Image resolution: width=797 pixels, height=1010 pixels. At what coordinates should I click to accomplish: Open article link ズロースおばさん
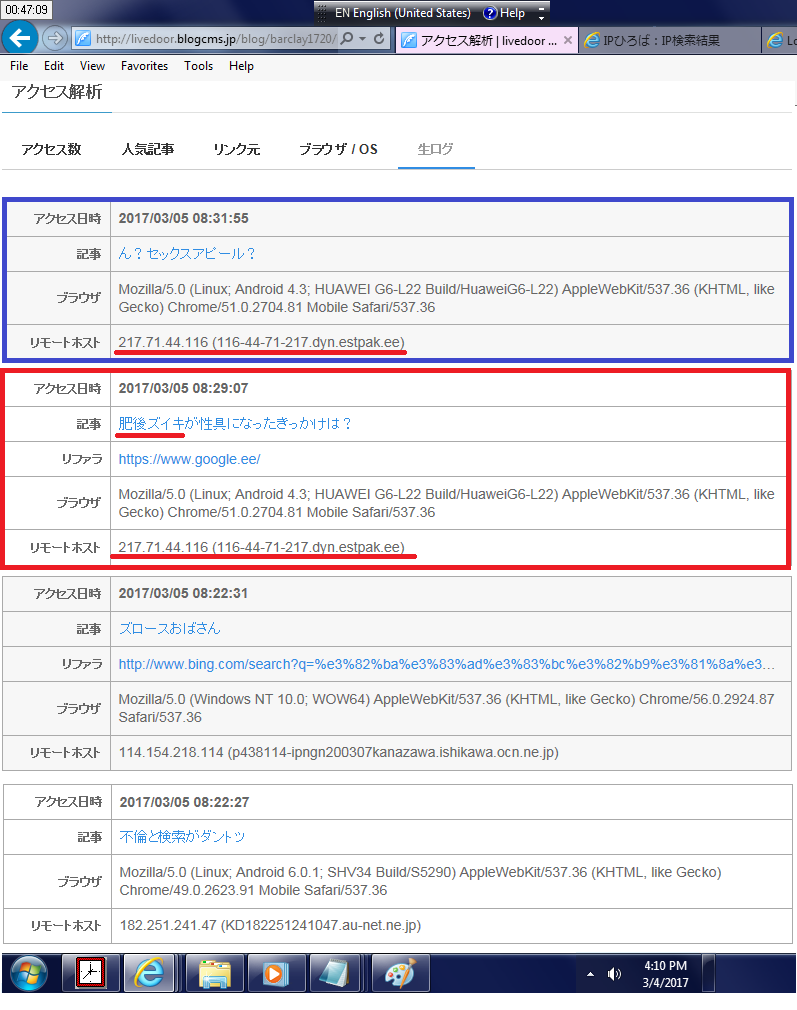point(170,629)
